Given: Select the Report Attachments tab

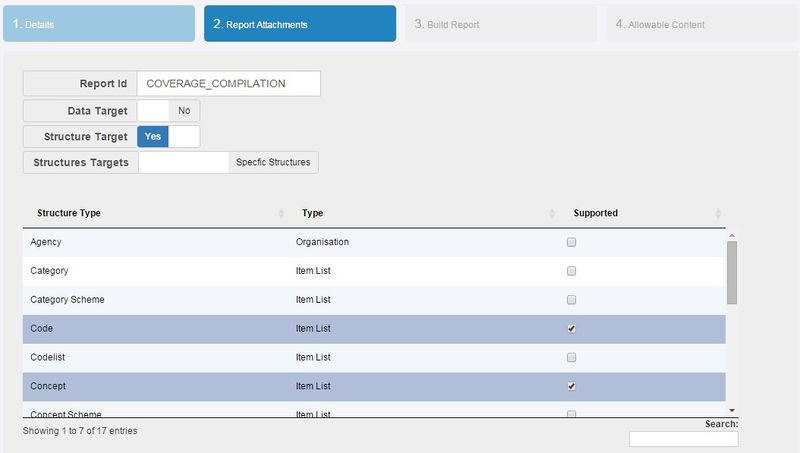Looking at the screenshot, I should [x=299, y=24].
